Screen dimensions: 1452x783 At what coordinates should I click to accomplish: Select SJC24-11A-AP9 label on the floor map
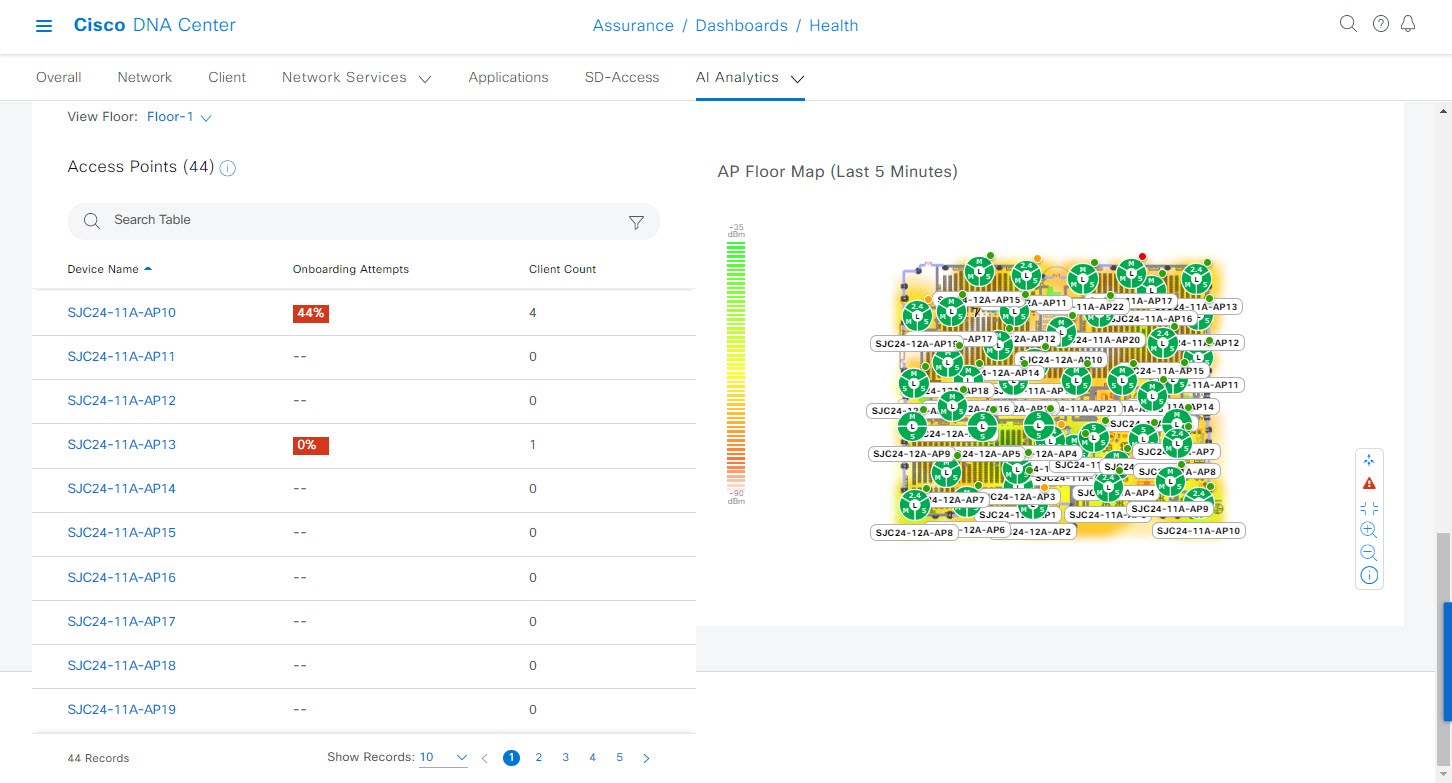point(1170,509)
